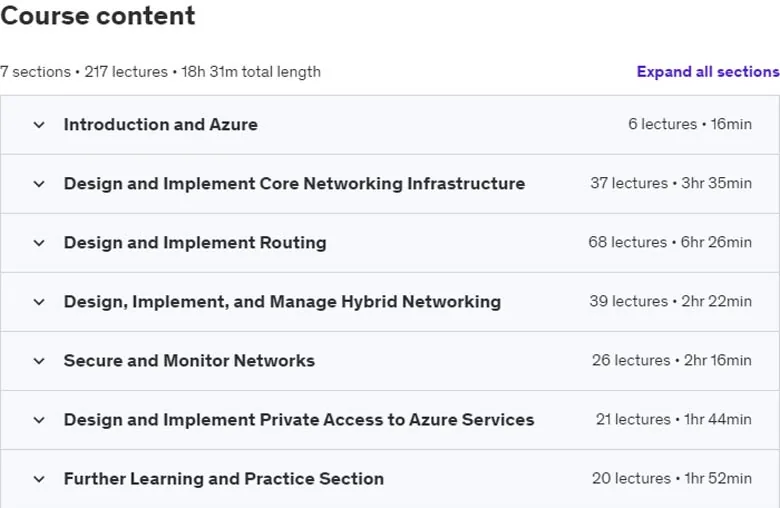
Task: Open the Introduction and Azure section title
Action: (x=161, y=124)
